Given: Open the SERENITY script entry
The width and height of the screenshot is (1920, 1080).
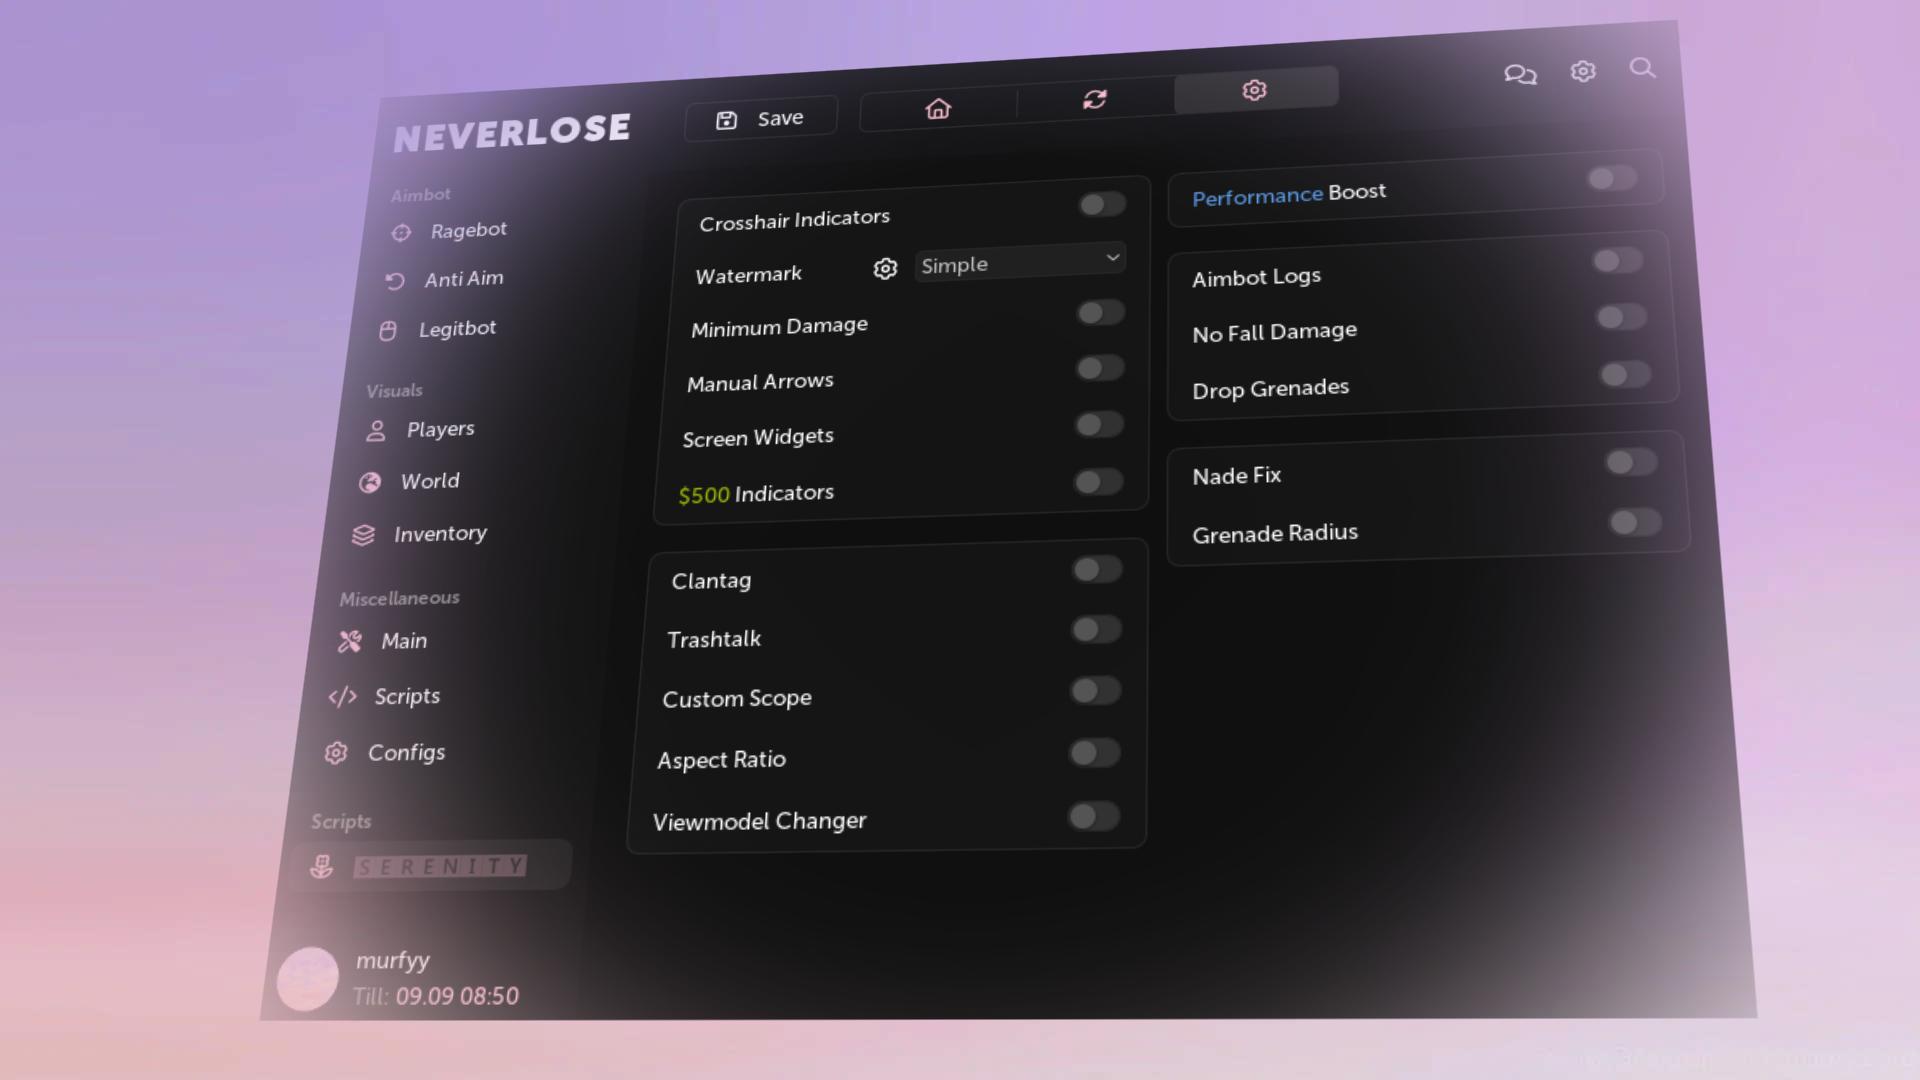Looking at the screenshot, I should tap(441, 866).
